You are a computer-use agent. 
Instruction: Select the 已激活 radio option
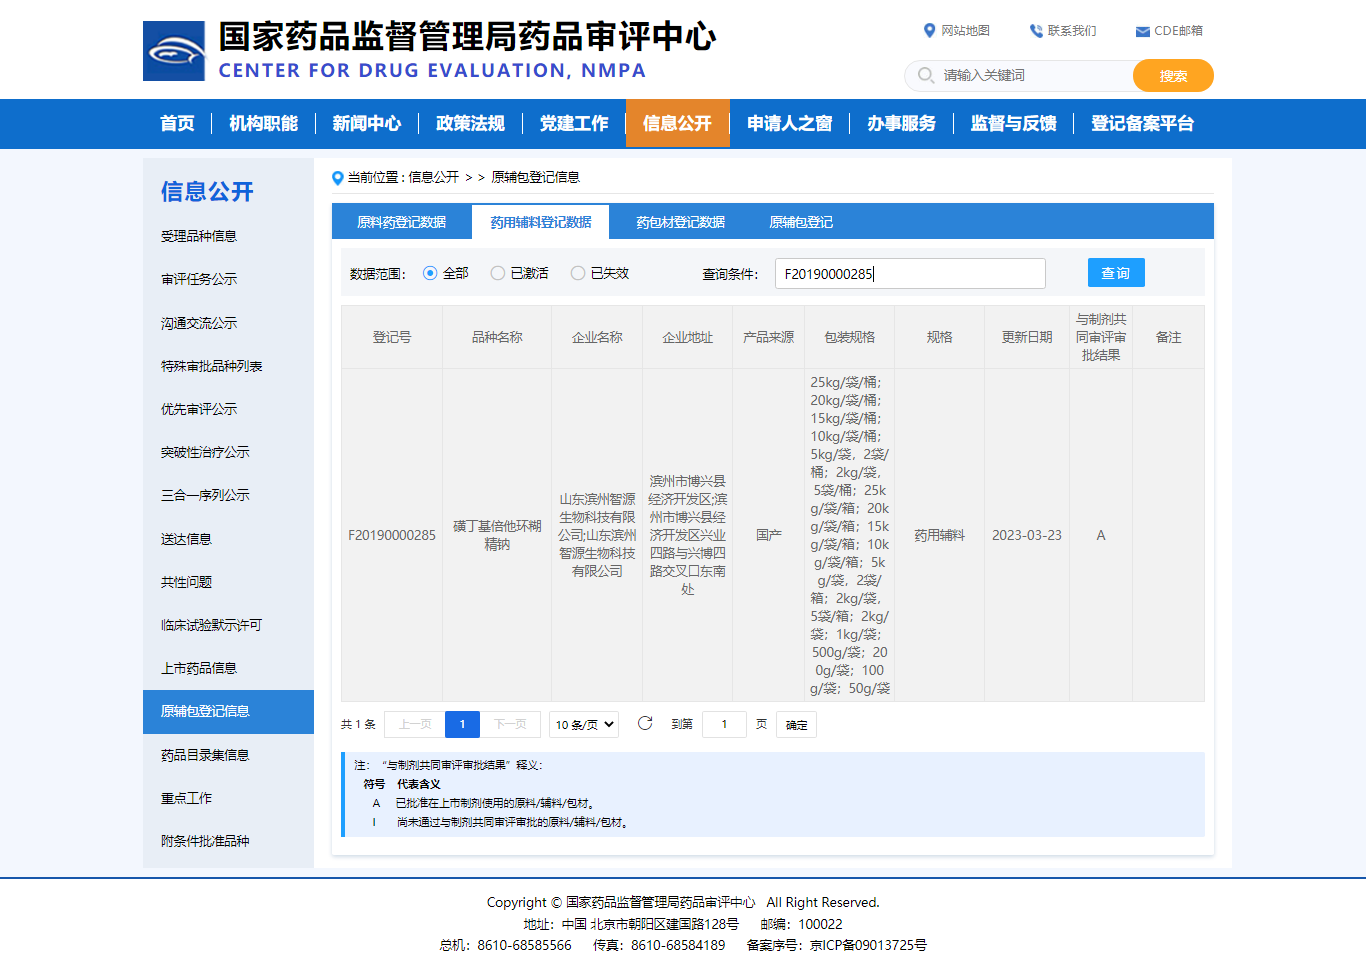[497, 273]
